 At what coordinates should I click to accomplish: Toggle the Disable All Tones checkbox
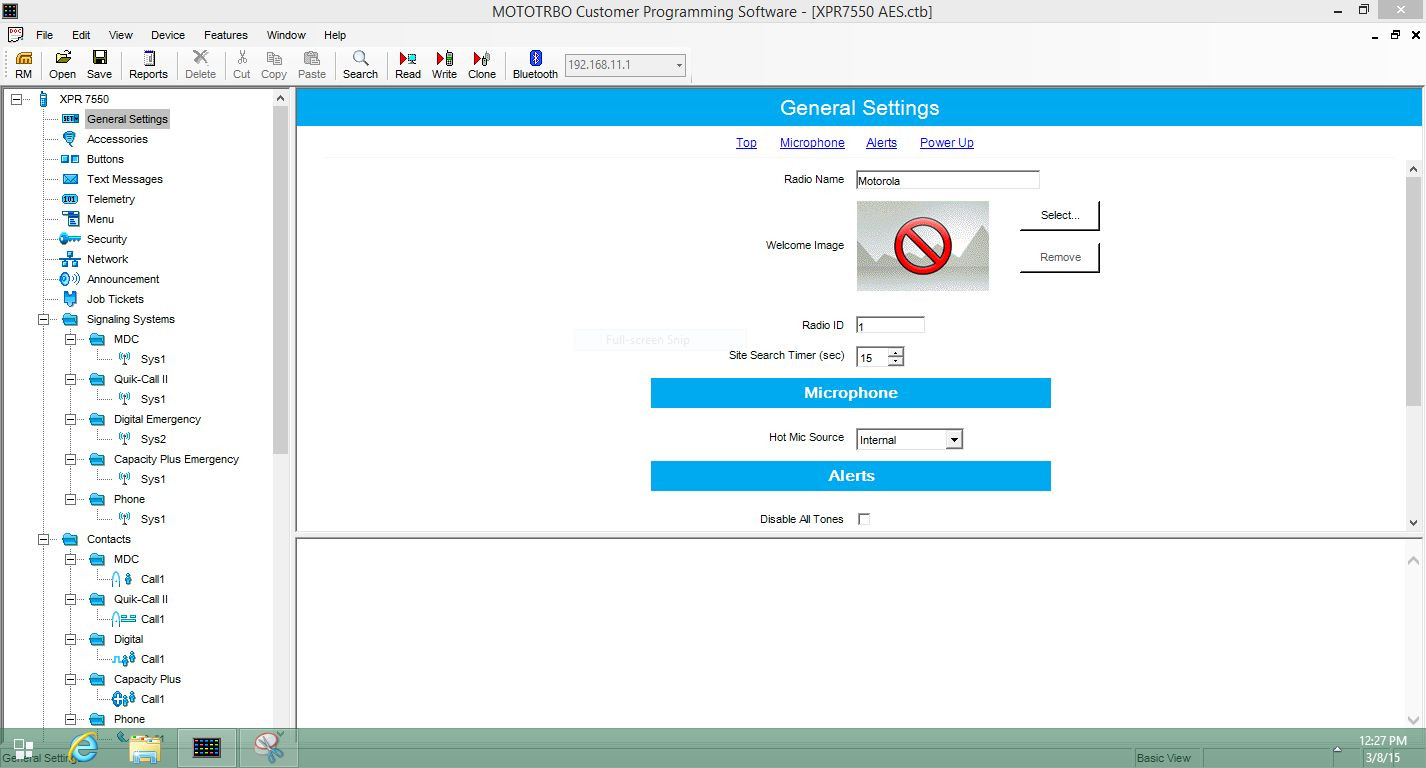point(864,519)
